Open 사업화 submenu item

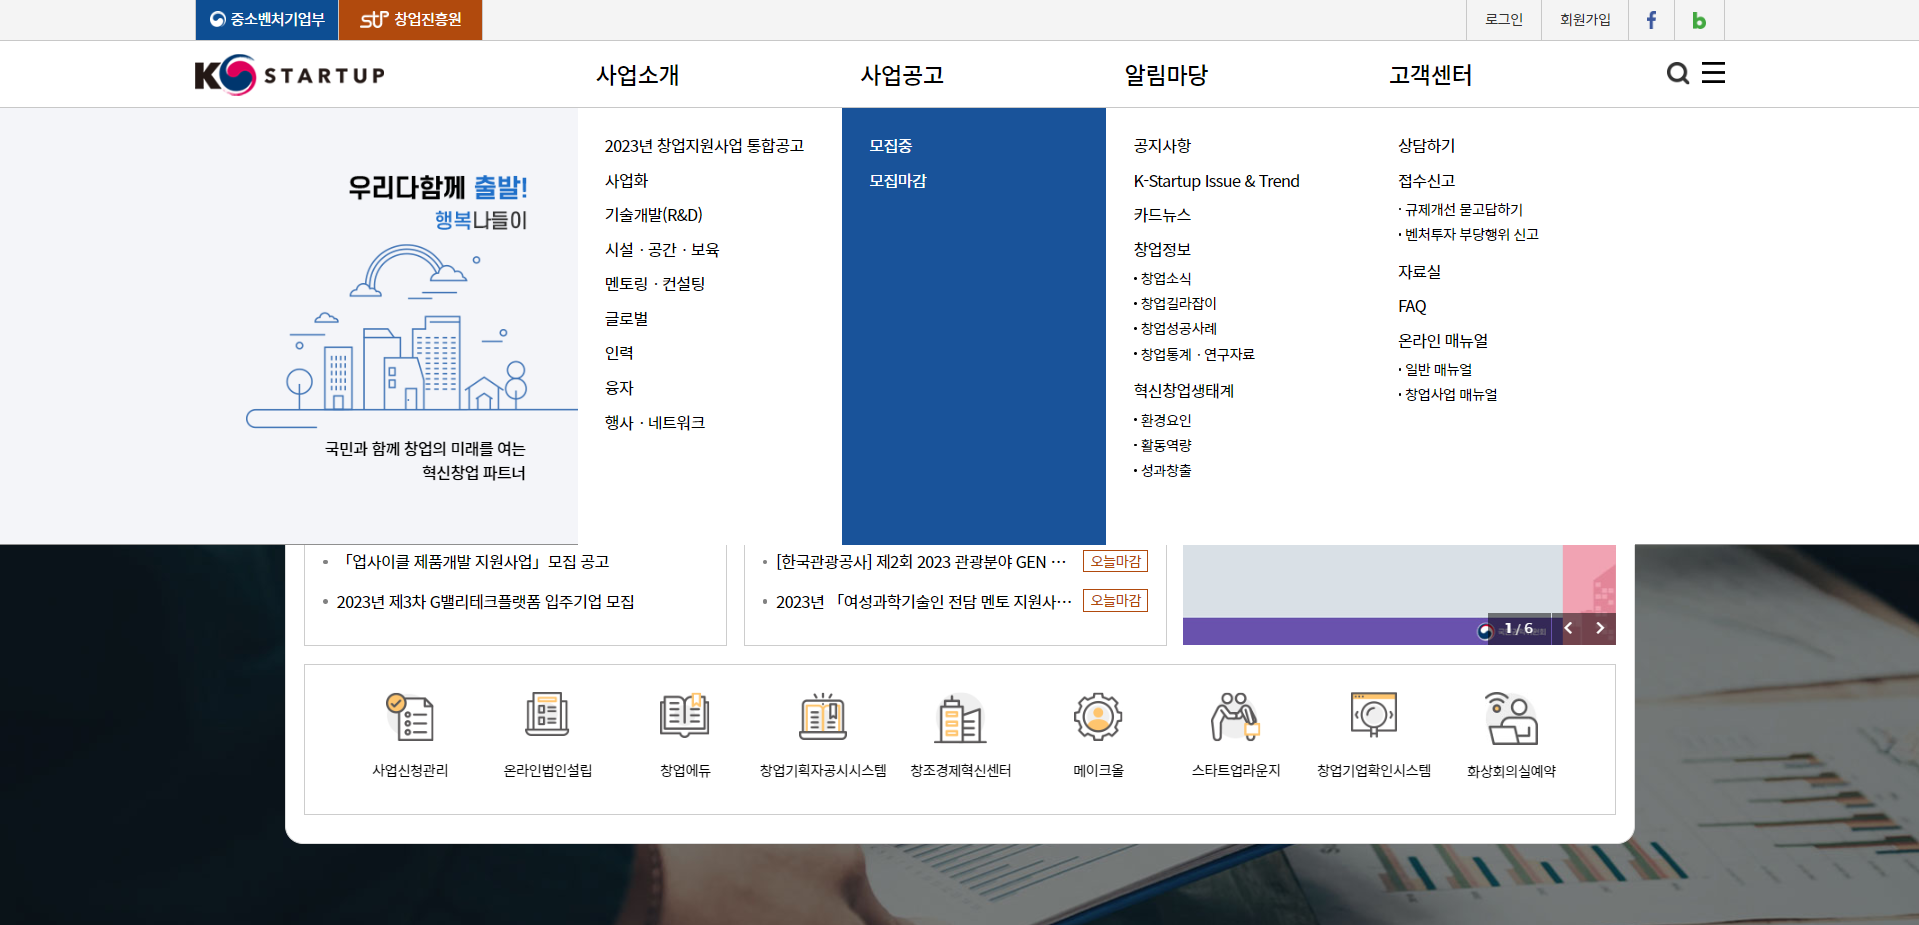coord(626,181)
